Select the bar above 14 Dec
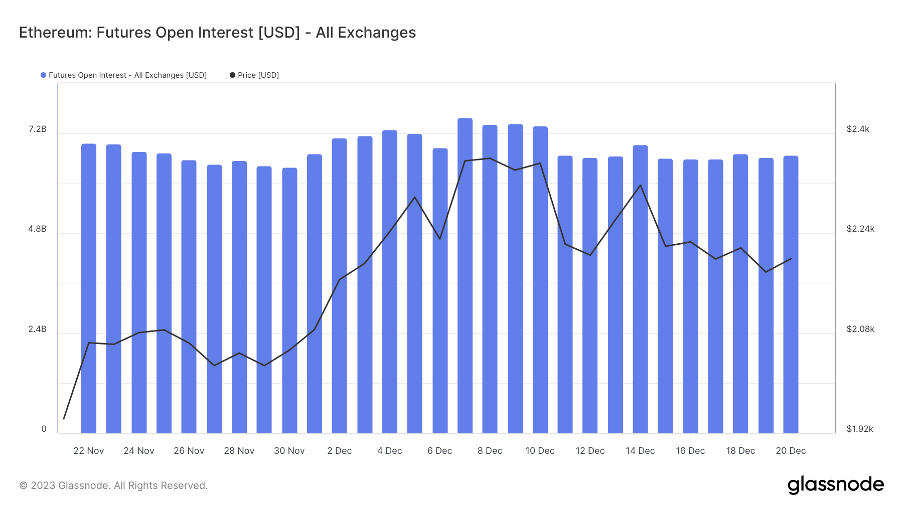The height and width of the screenshot is (508, 904). click(x=640, y=289)
